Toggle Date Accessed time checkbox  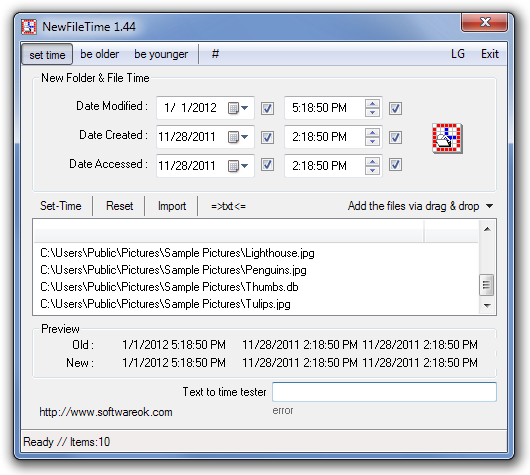coord(395,165)
